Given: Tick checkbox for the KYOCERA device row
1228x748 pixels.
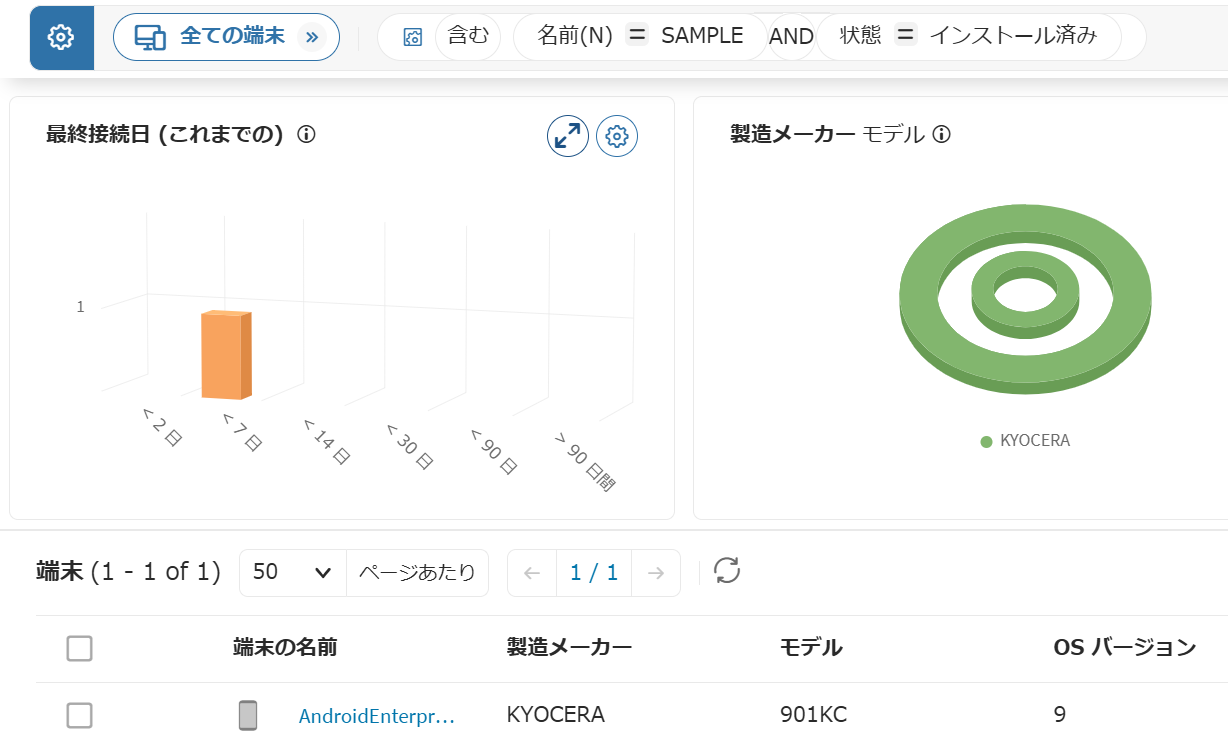Looking at the screenshot, I should pyautogui.click(x=79, y=715).
